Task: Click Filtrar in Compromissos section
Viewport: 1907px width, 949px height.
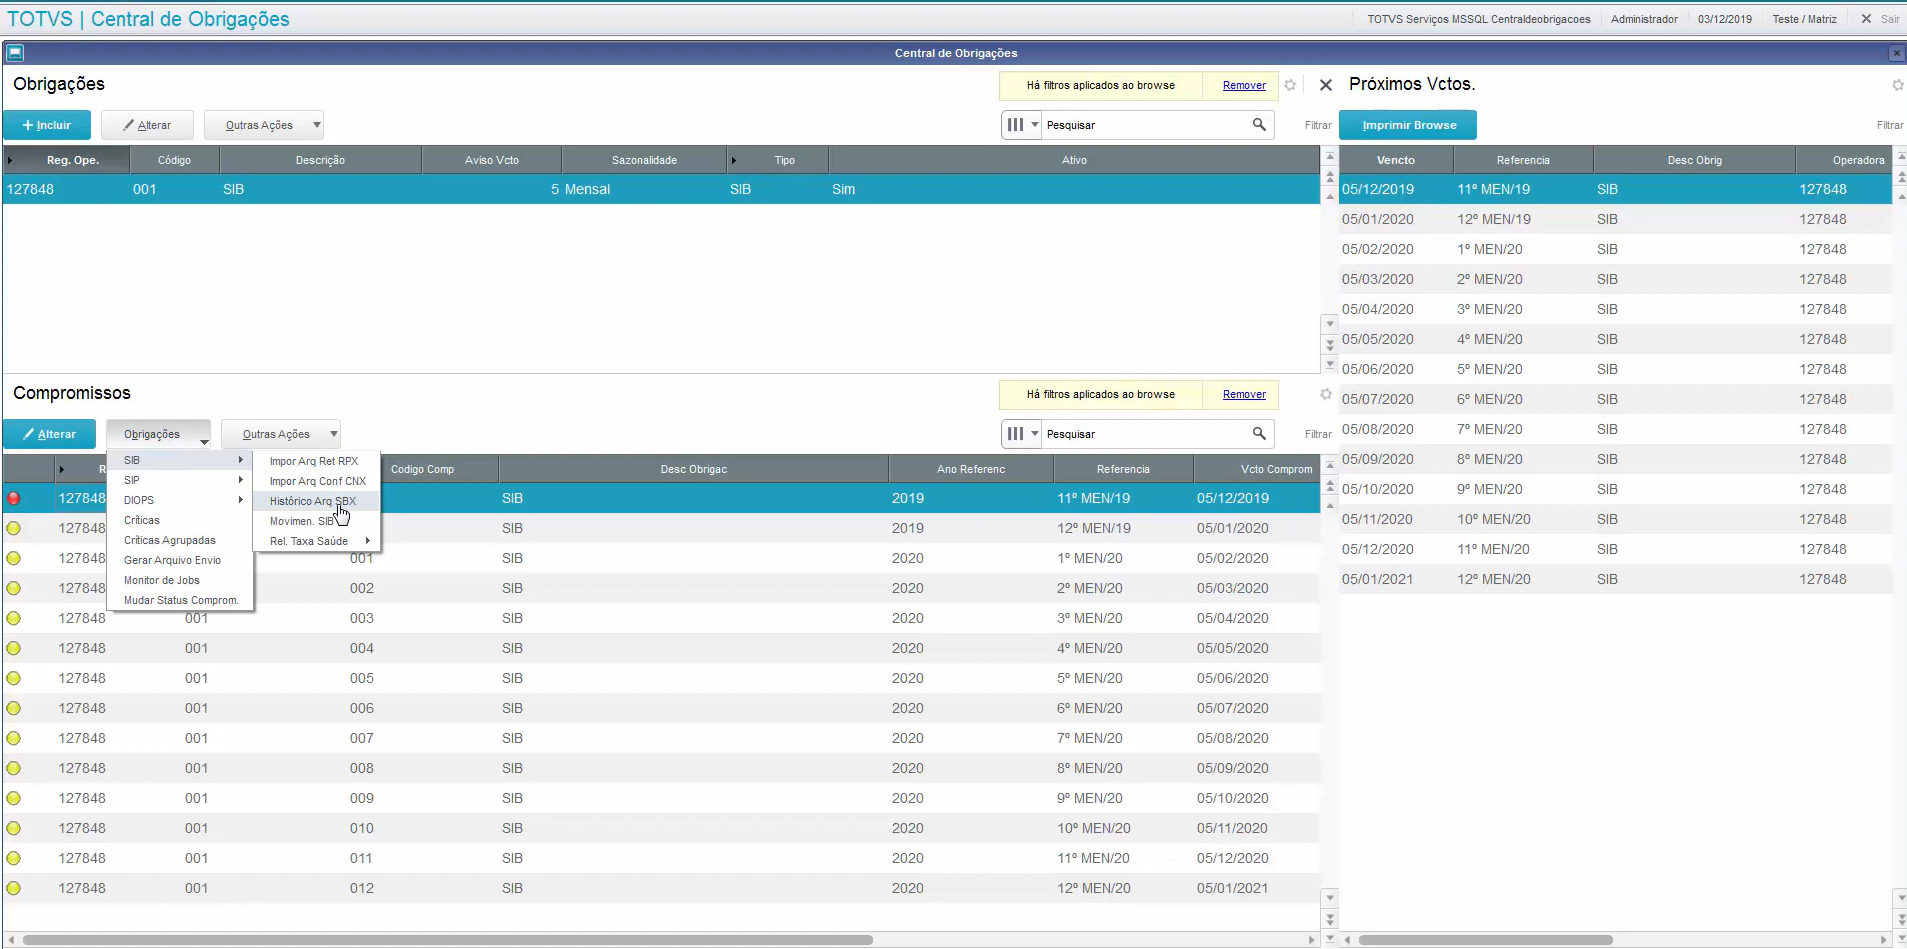Action: pos(1318,434)
